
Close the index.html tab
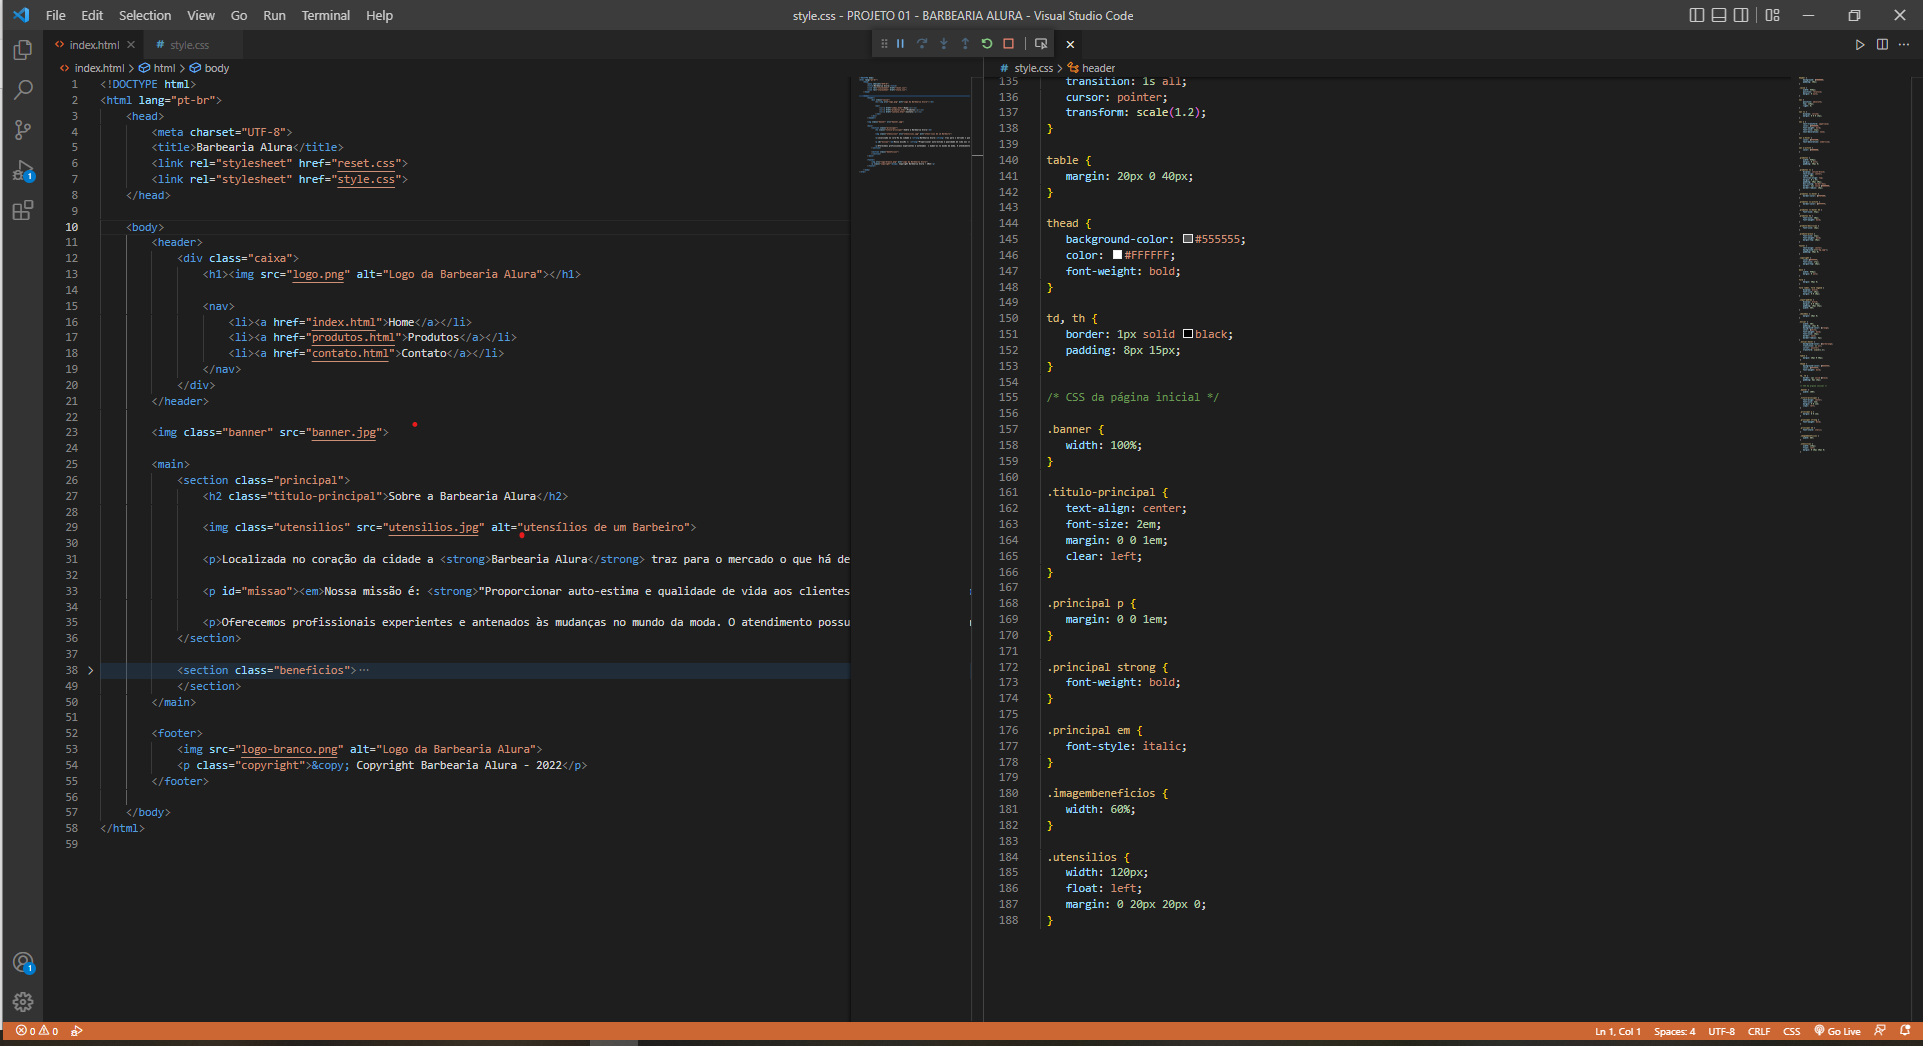[x=131, y=45]
